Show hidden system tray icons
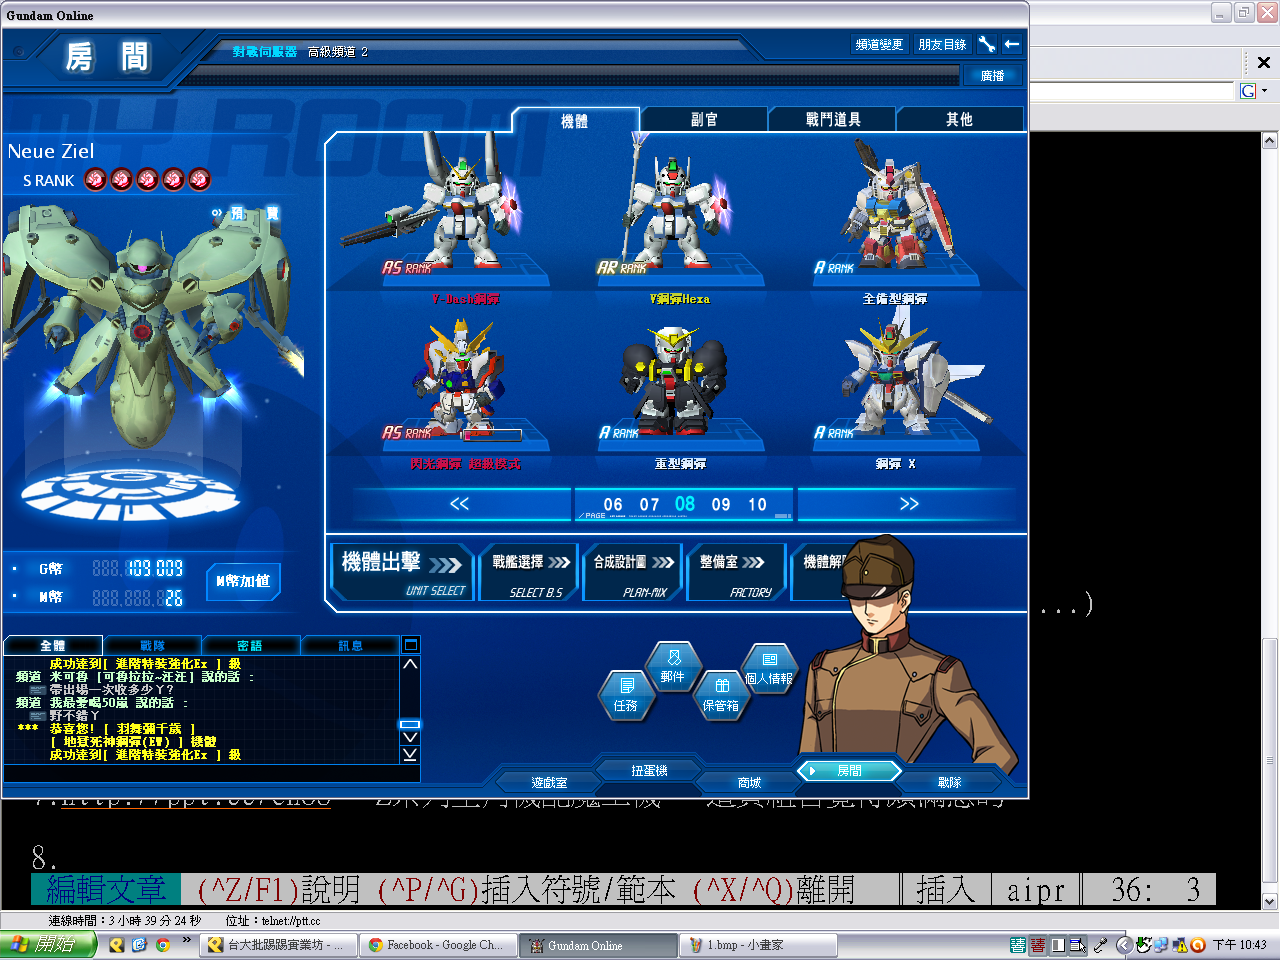 click(x=1123, y=945)
